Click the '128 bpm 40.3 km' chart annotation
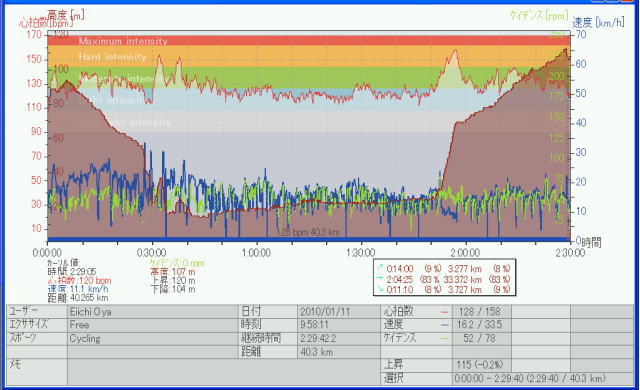Viewport: 640px width, 390px height. pyautogui.click(x=308, y=232)
